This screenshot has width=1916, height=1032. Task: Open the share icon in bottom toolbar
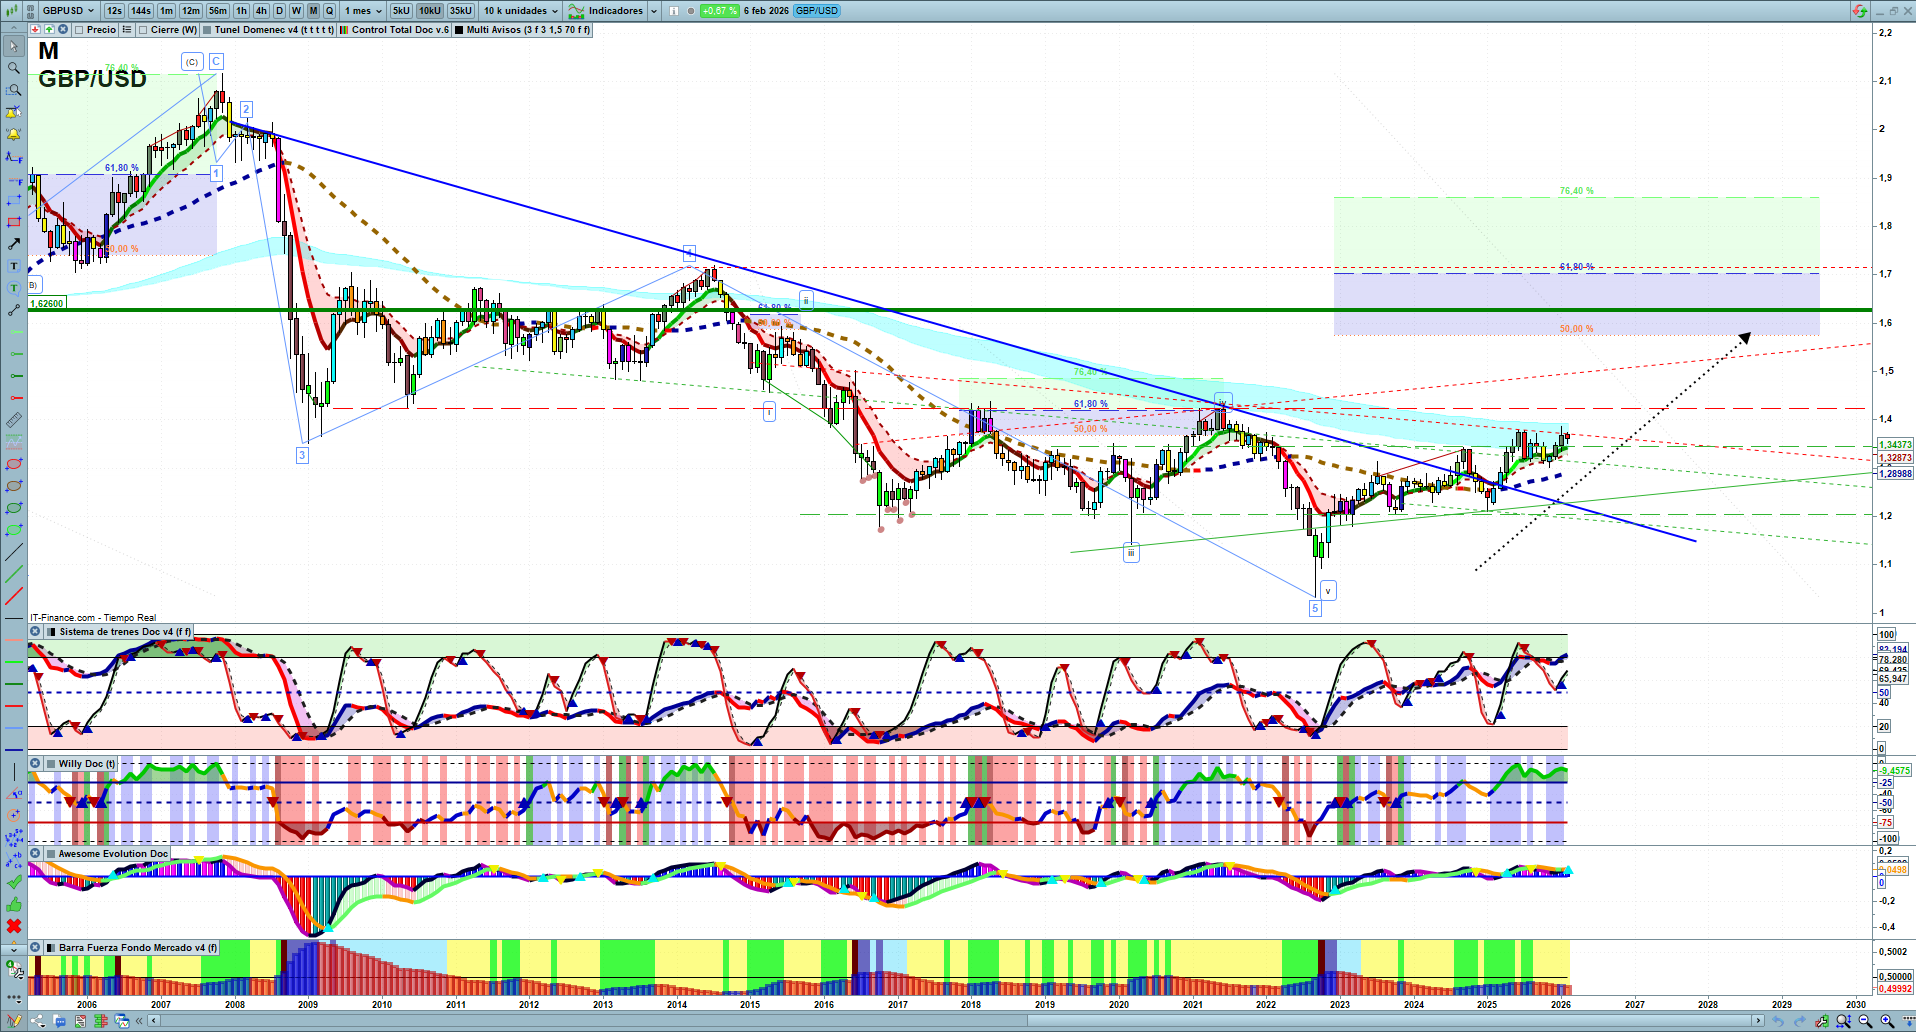(x=38, y=1021)
